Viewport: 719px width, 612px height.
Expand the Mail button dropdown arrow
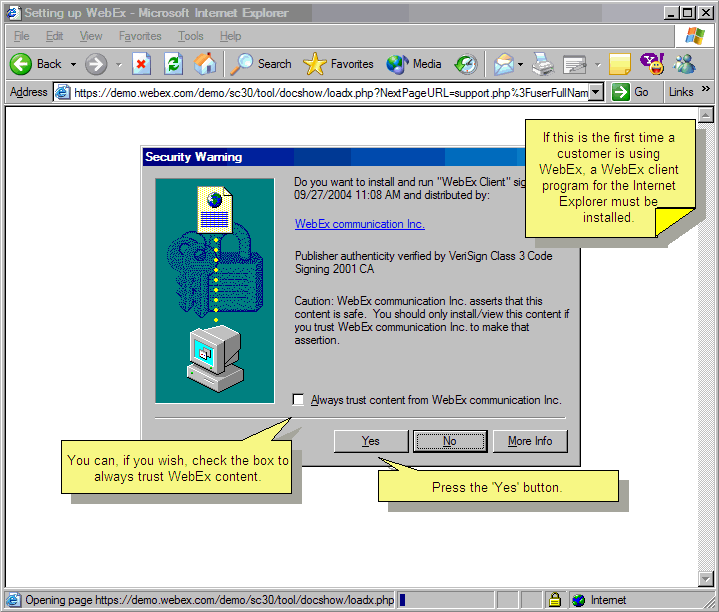tap(521, 64)
